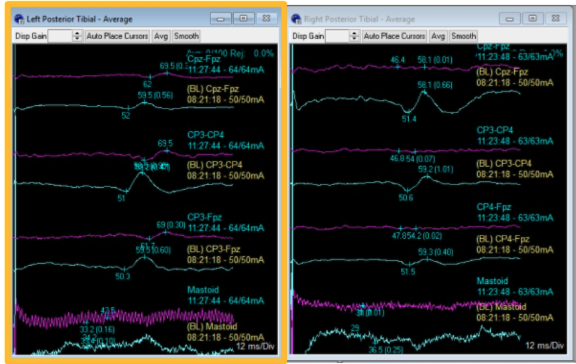
Task: Click Avg button in Right Posterior Tibial window
Action: 438,36
